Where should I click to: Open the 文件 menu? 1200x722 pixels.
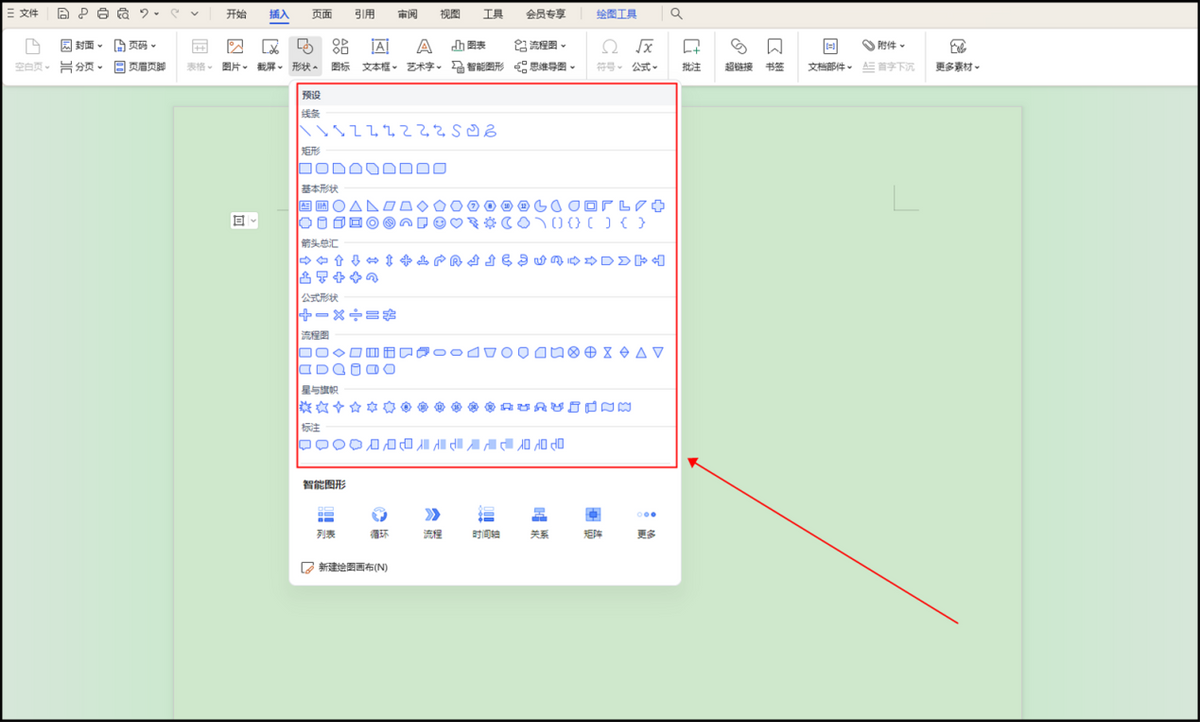(x=23, y=14)
